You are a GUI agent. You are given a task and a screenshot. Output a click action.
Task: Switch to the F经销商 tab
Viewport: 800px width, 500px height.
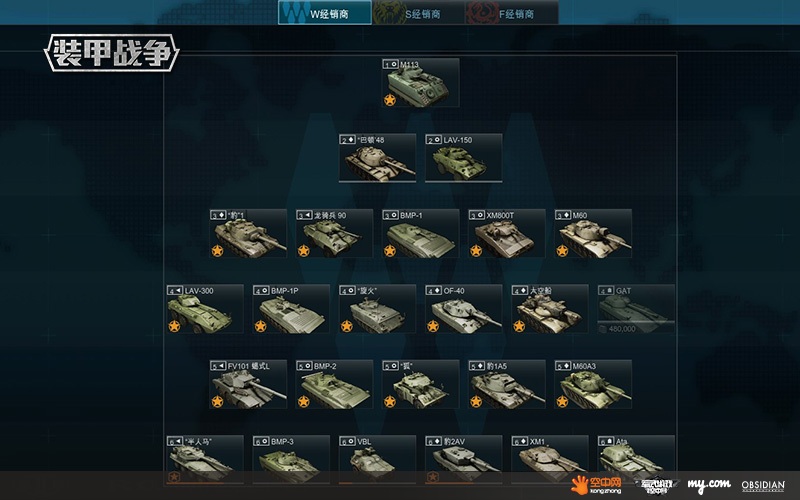pyautogui.click(x=512, y=13)
